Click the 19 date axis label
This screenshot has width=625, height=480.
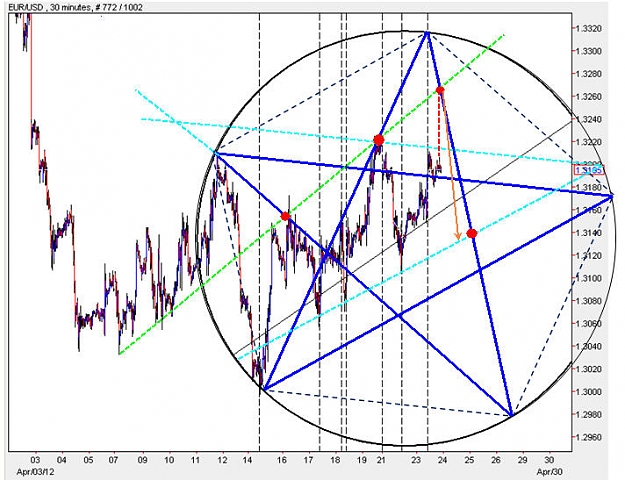click(x=362, y=460)
